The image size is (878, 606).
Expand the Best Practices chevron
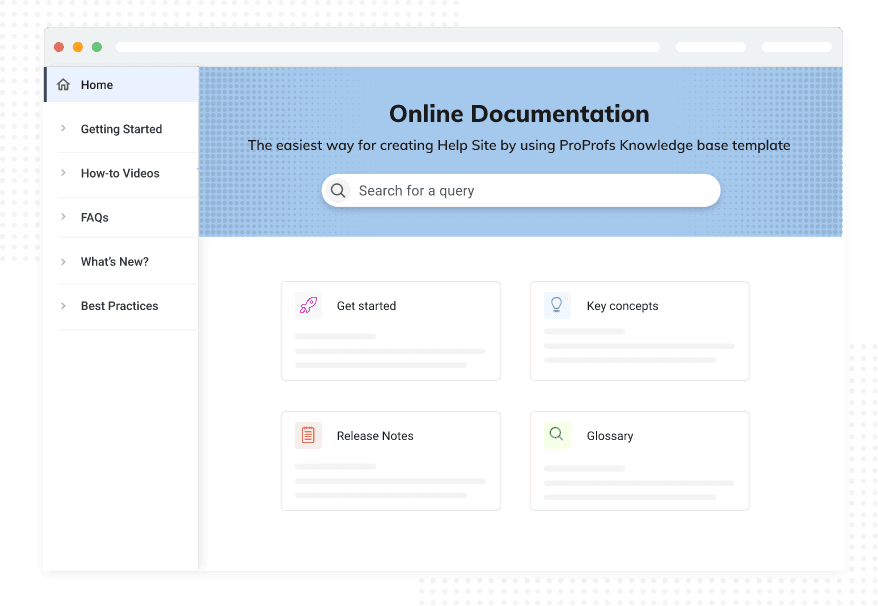64,306
